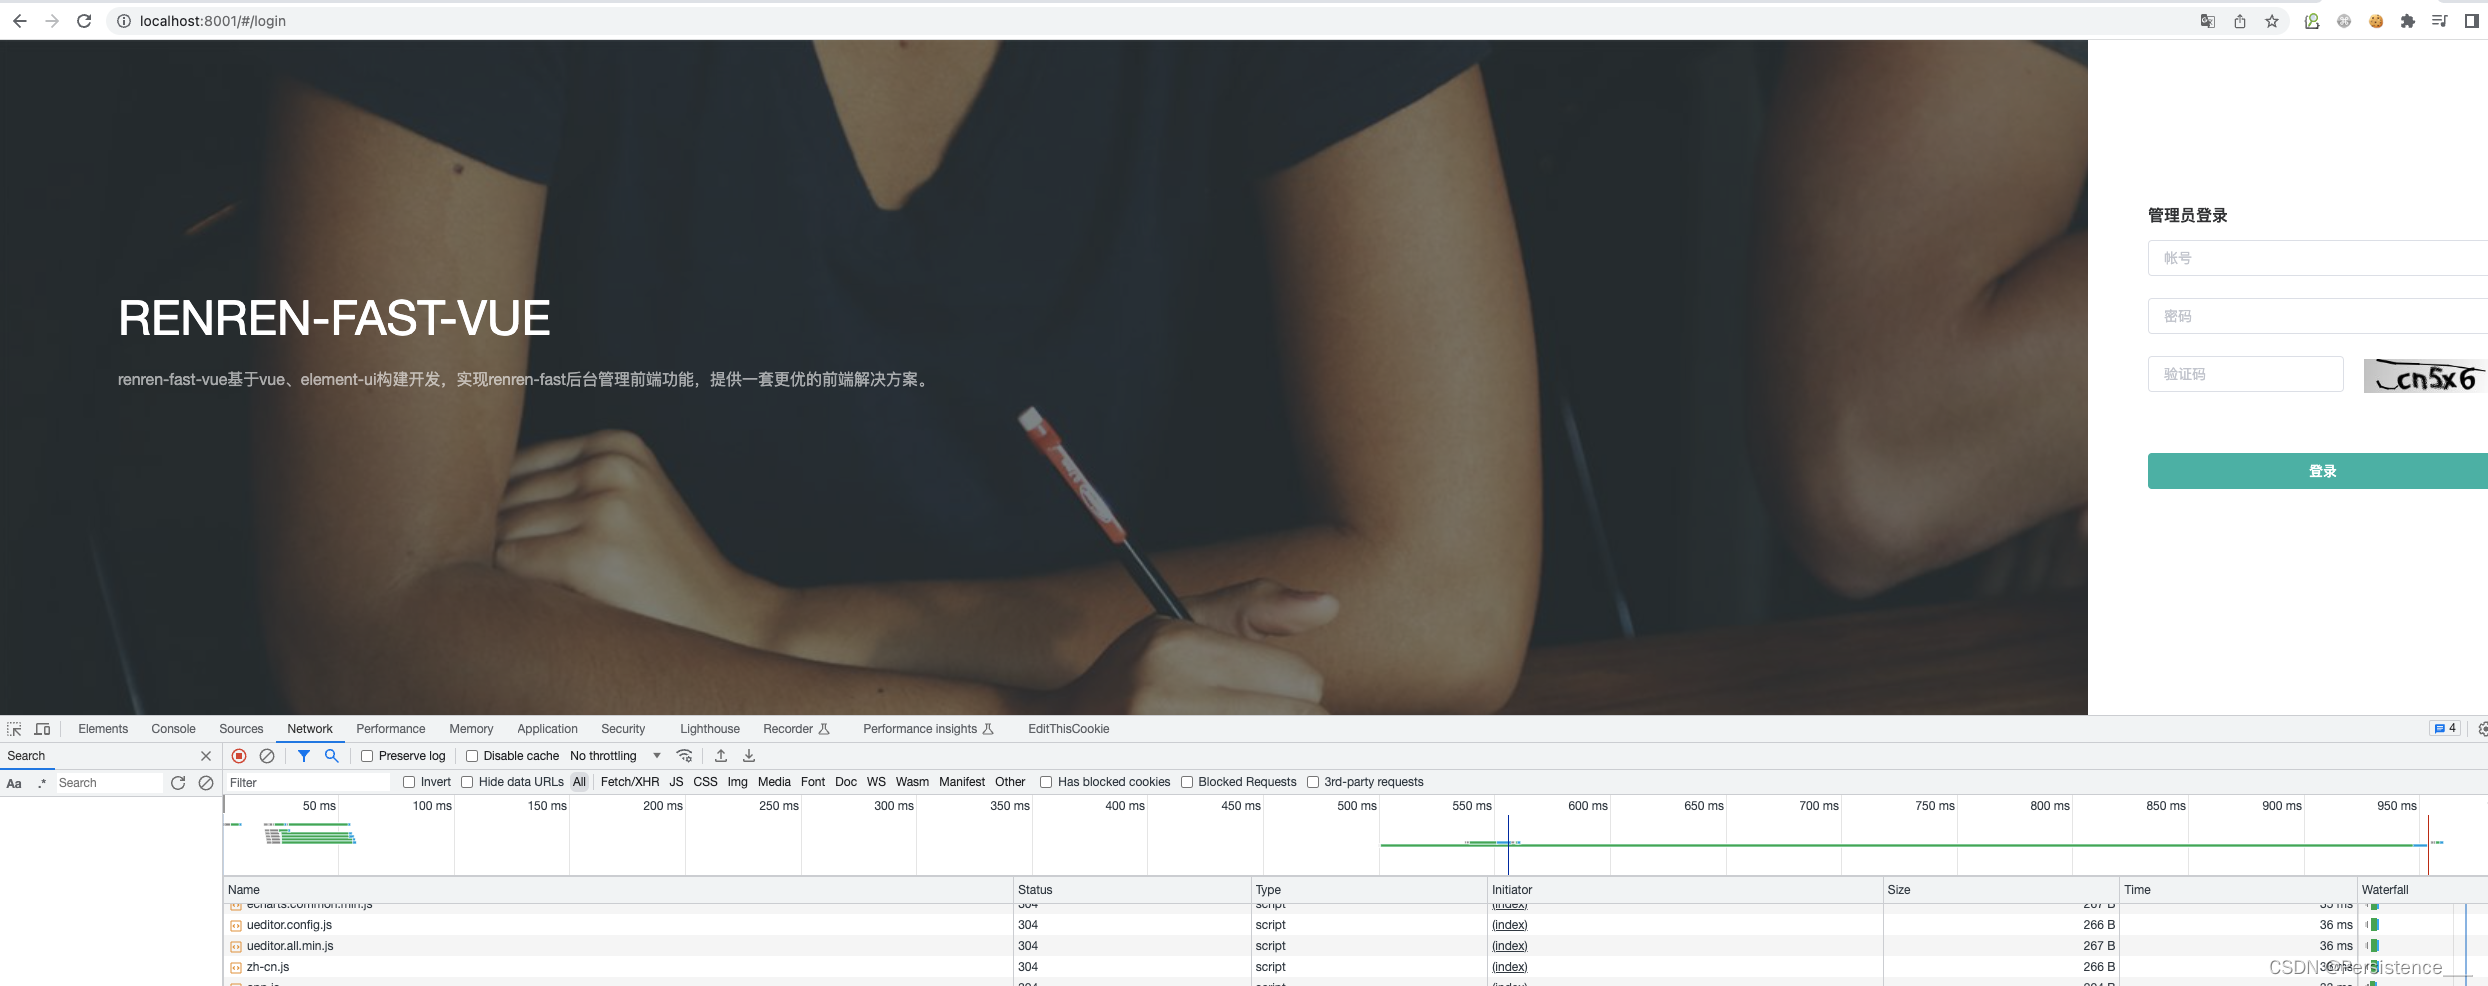Export HAR file with download arrow
Viewport: 2488px width, 986px height.
point(749,756)
